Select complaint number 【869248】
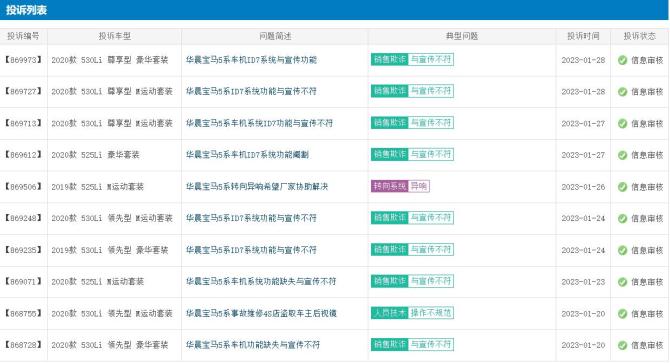This screenshot has width=670, height=363. (x=23, y=218)
